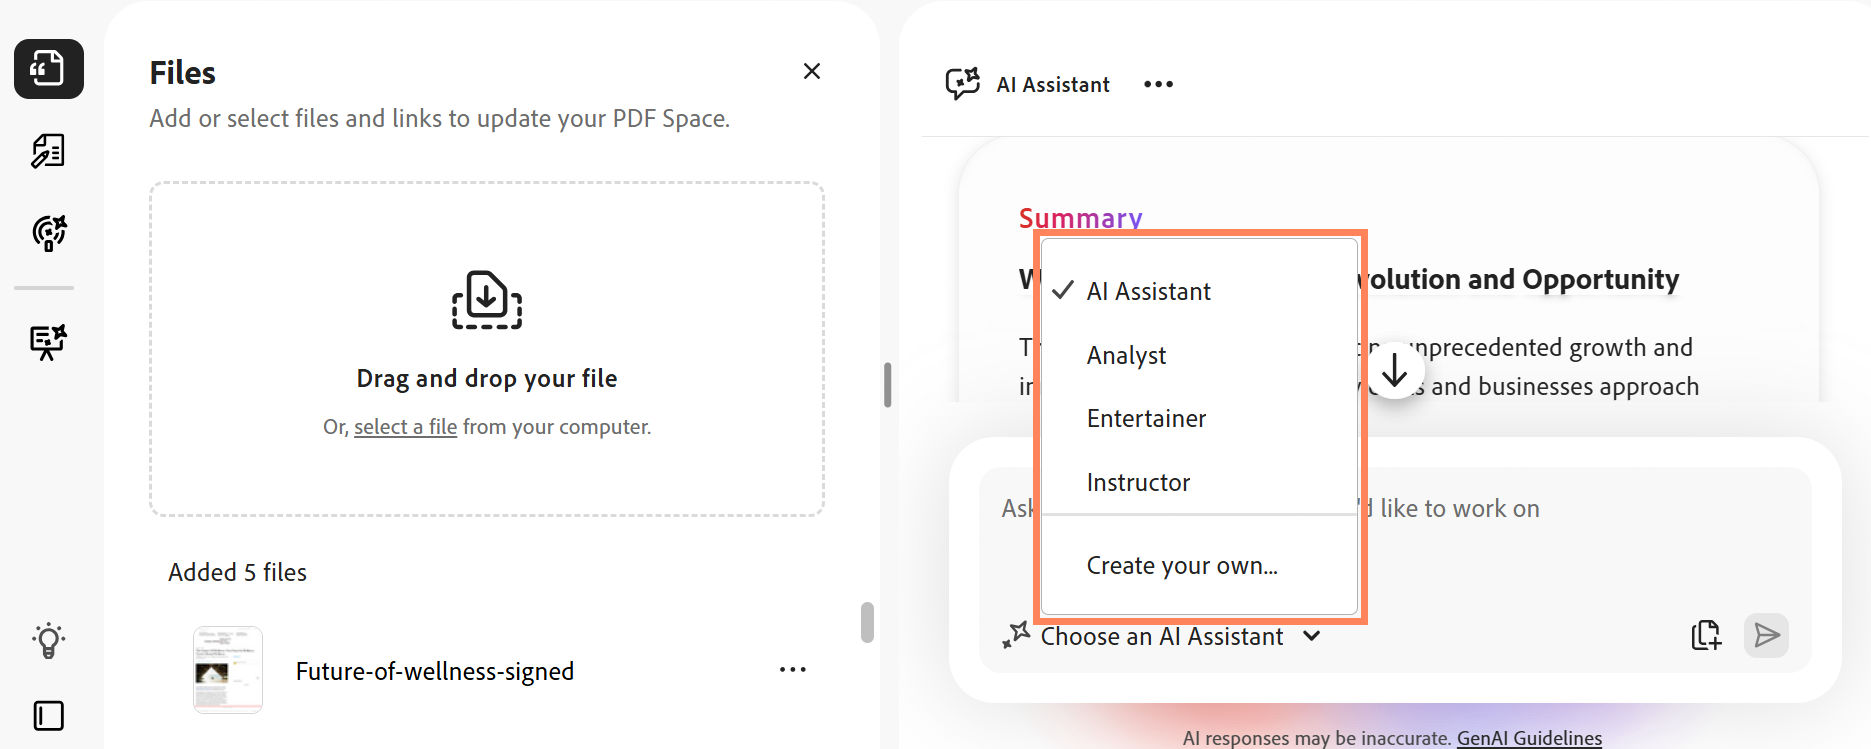Follow the GenAI Guidelines link

1529,737
